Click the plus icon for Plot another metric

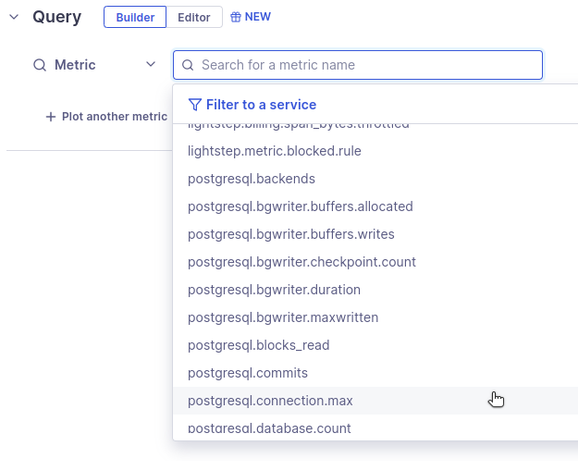click(51, 117)
